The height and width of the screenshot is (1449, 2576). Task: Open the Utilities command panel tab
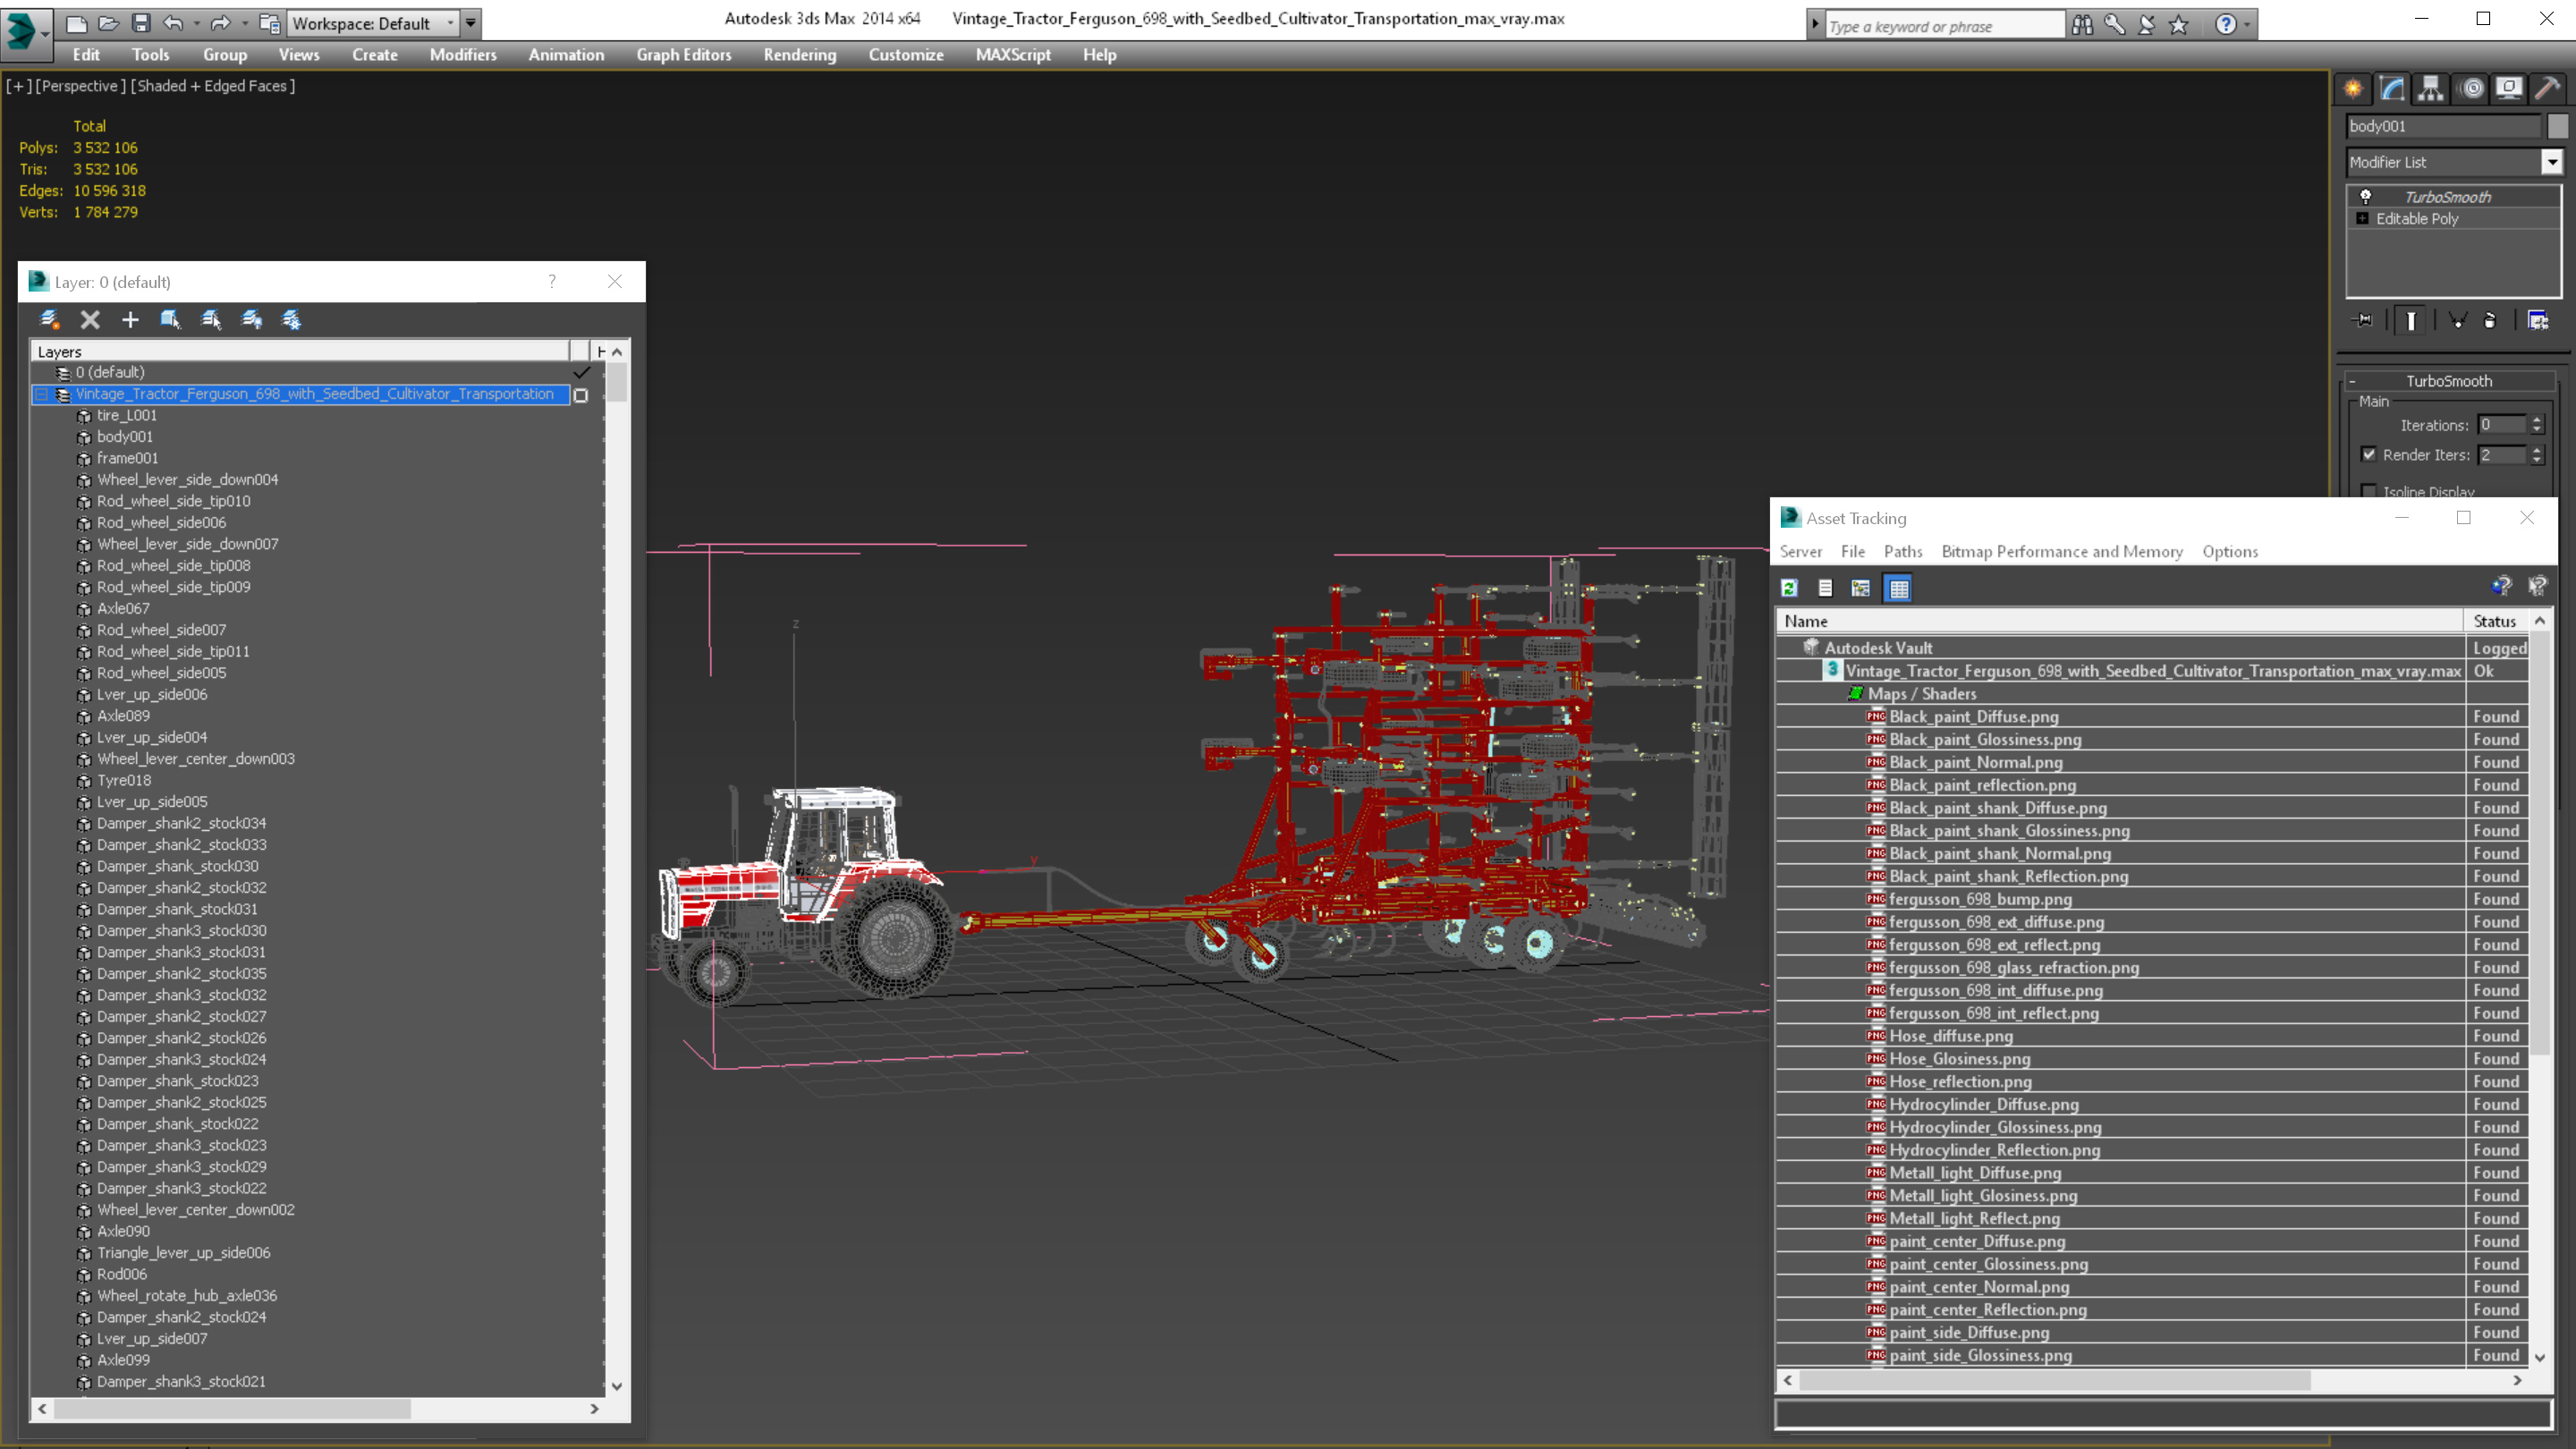pyautogui.click(x=2548, y=89)
